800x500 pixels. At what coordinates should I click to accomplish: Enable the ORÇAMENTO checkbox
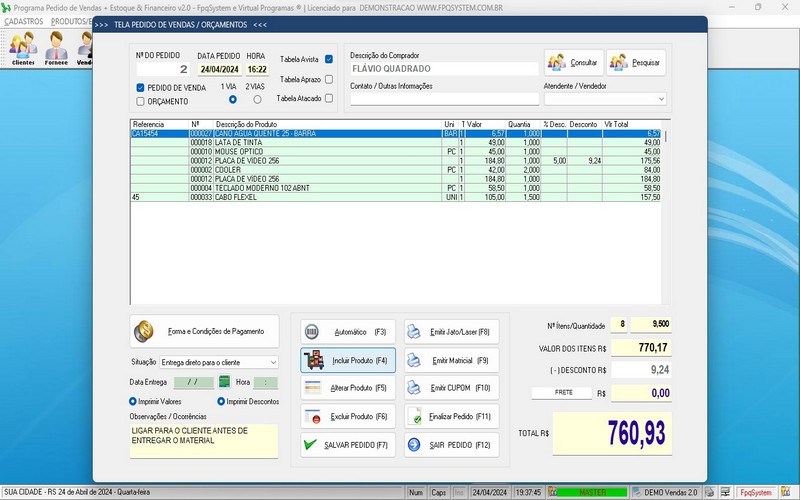coord(141,101)
